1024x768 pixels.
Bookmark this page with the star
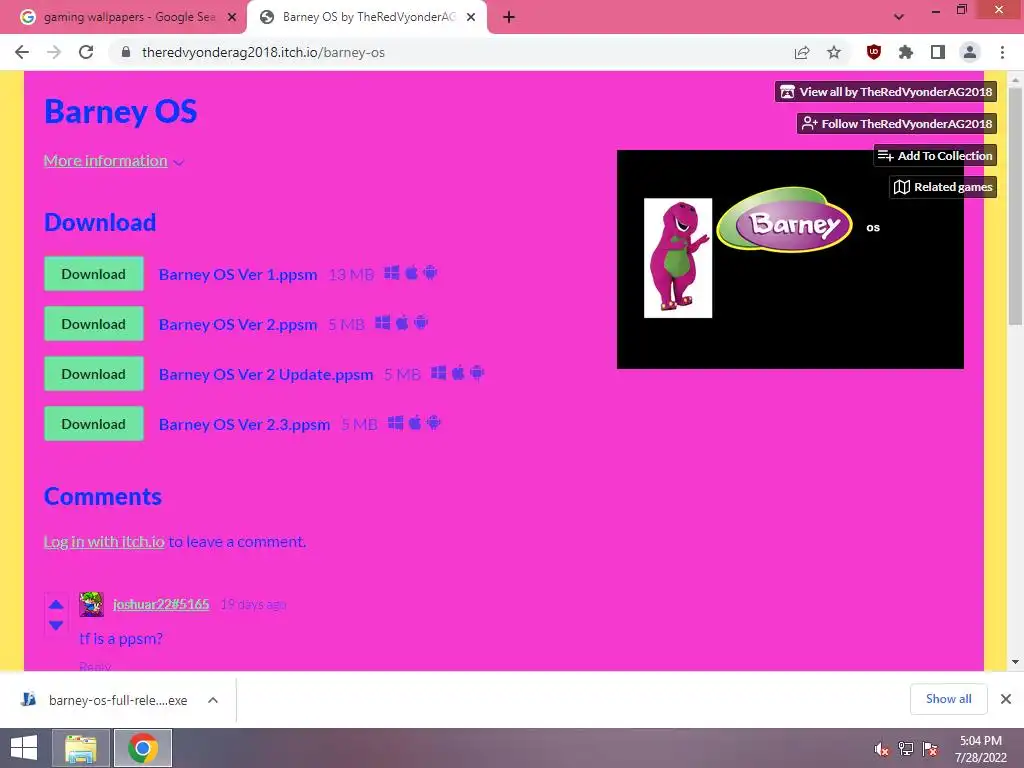coord(834,52)
